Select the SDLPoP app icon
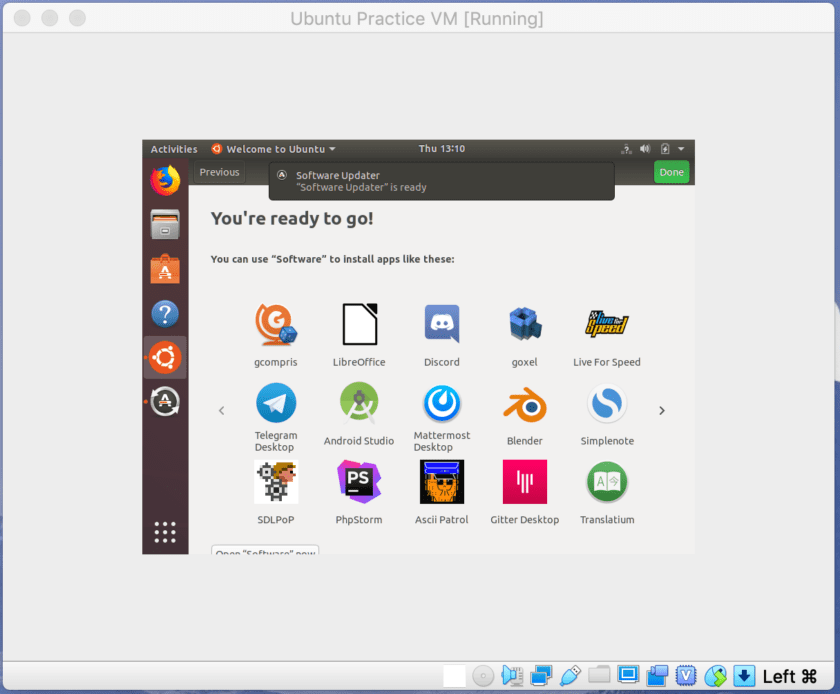 [276, 482]
